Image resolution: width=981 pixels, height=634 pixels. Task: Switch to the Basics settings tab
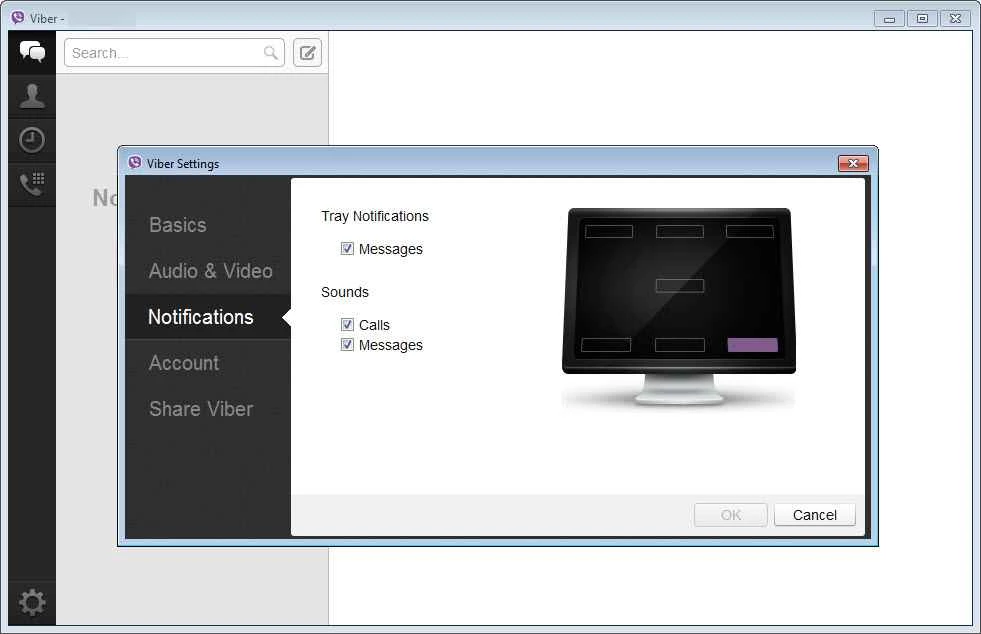[177, 225]
